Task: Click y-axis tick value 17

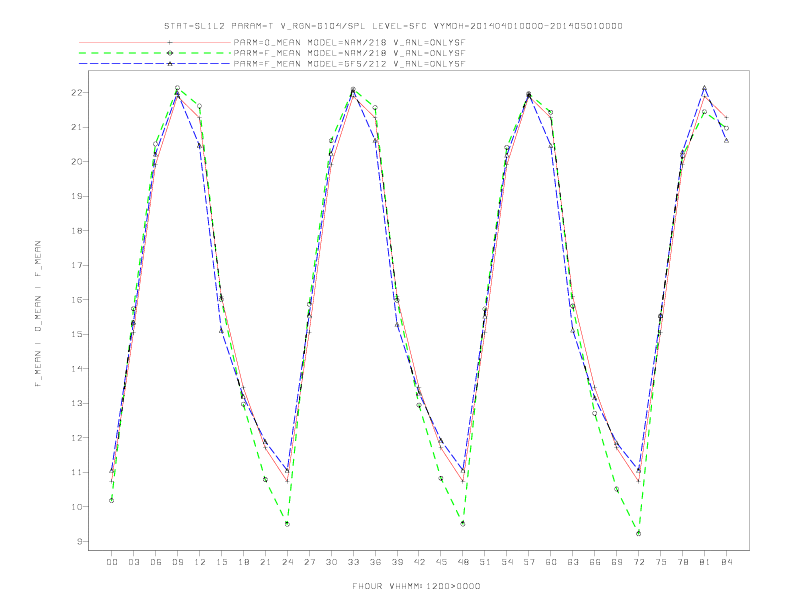Action: (77, 265)
